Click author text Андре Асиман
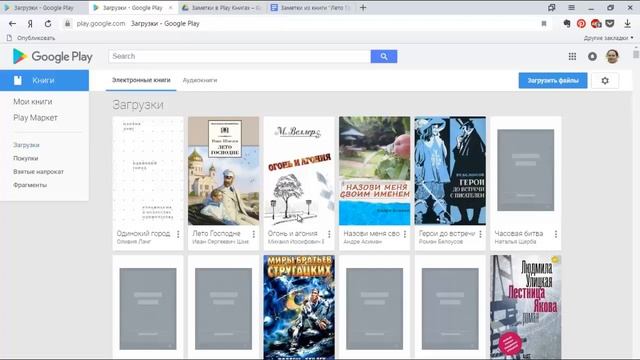This screenshot has width=640, height=360. (362, 242)
